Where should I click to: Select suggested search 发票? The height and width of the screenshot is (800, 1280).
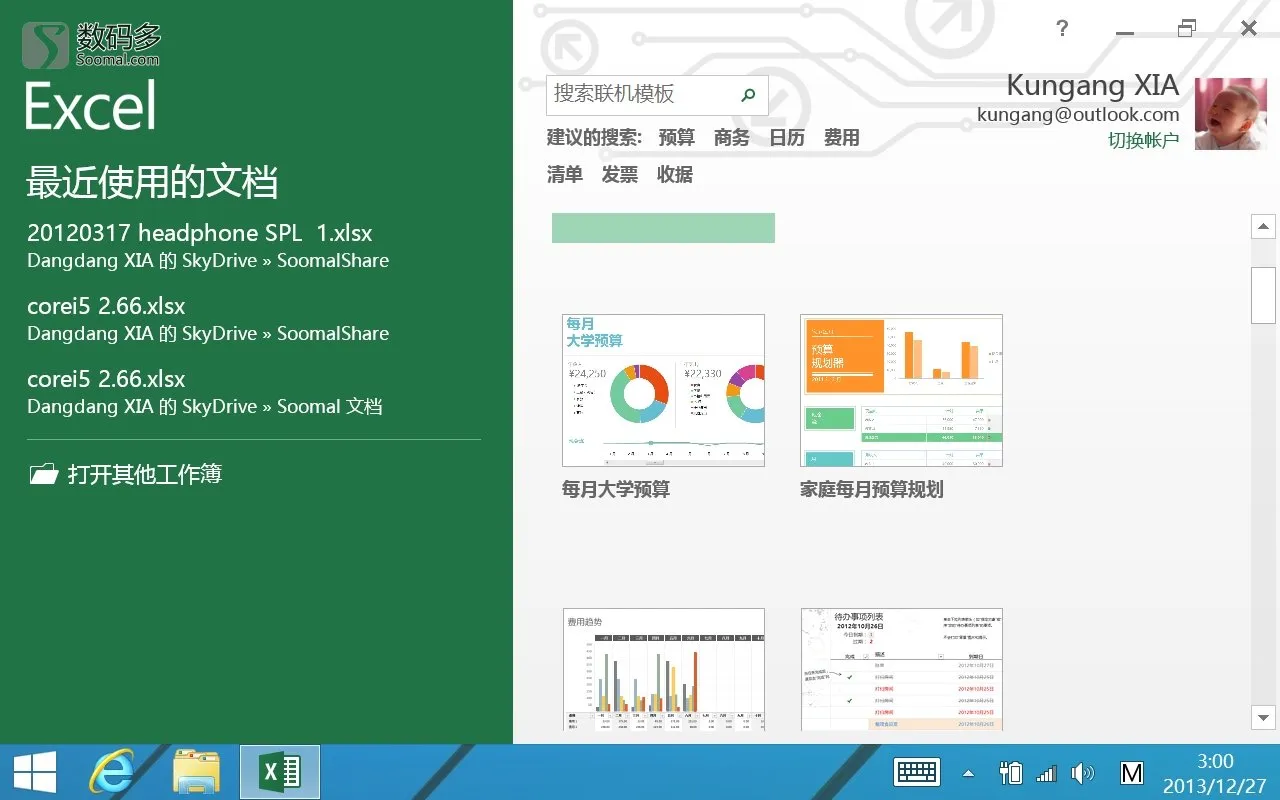[620, 175]
